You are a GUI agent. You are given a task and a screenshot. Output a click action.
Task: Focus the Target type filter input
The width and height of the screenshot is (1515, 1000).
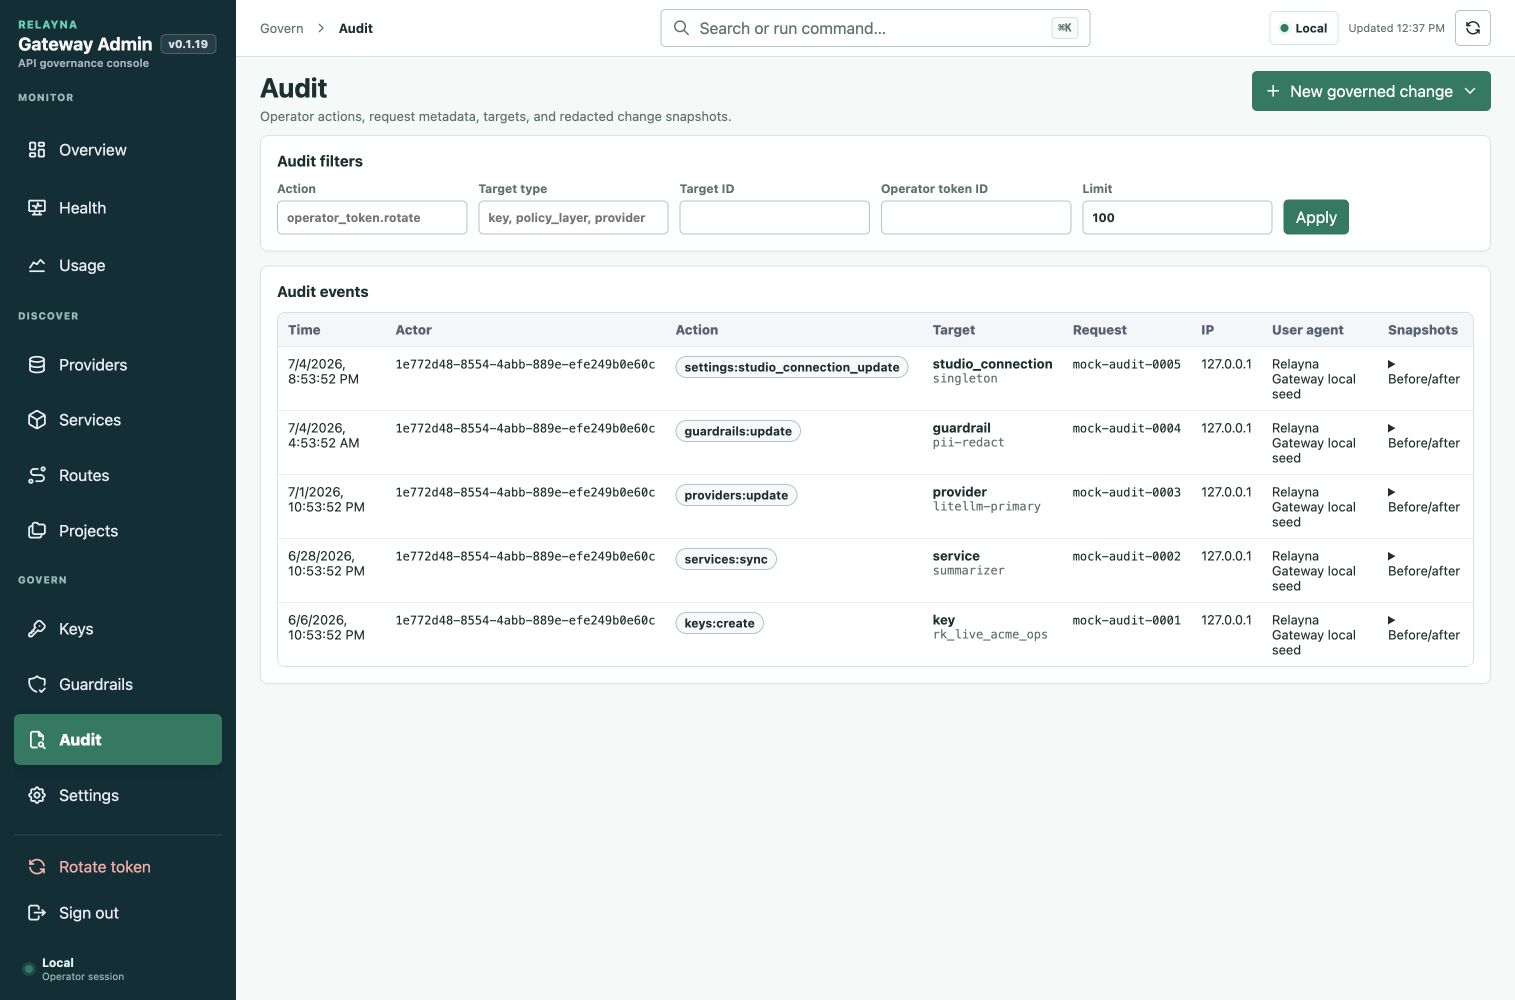[573, 217]
